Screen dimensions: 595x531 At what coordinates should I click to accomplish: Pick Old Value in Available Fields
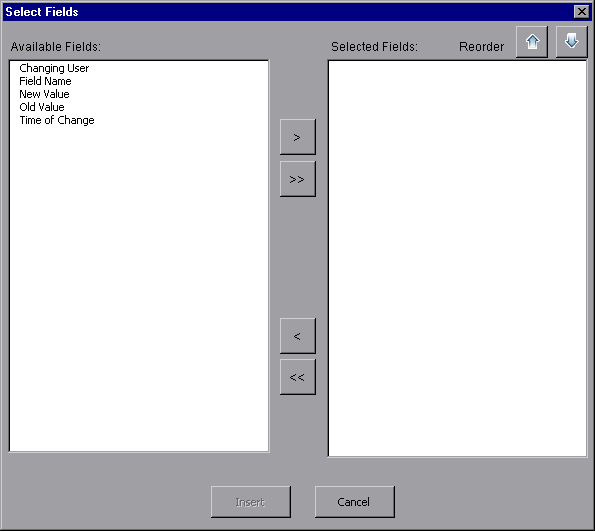[x=42, y=107]
